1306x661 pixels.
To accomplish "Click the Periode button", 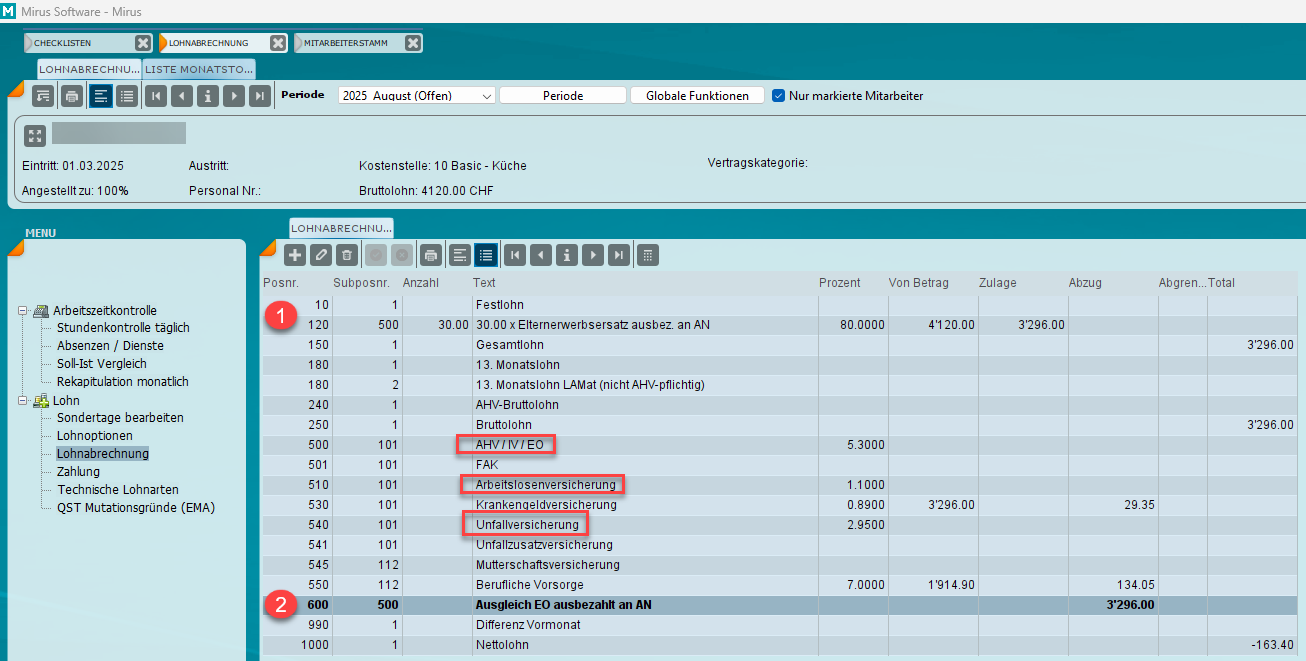I will click(x=563, y=96).
